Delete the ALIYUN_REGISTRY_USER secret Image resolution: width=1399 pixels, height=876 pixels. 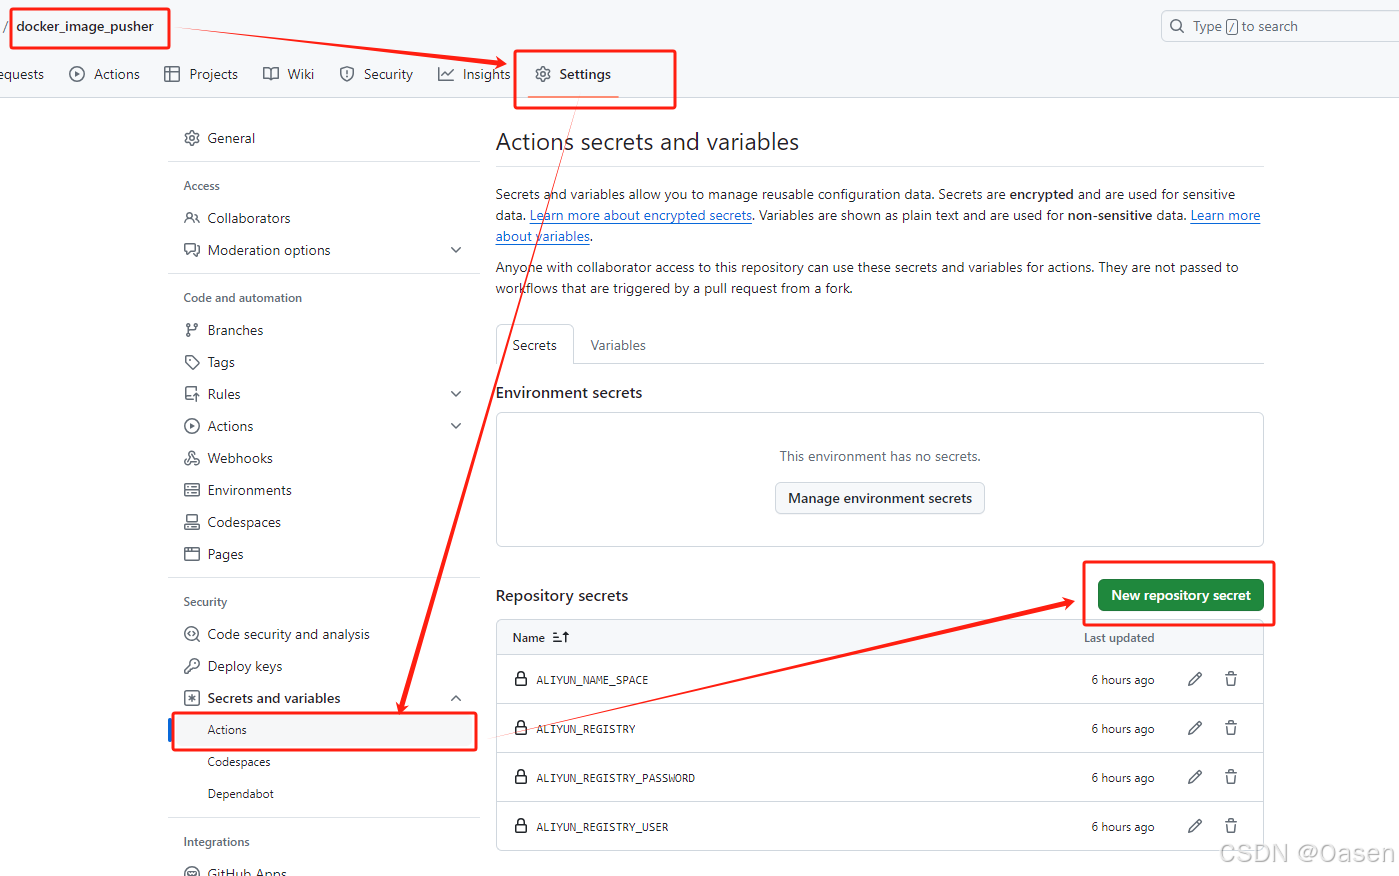pyautogui.click(x=1231, y=826)
